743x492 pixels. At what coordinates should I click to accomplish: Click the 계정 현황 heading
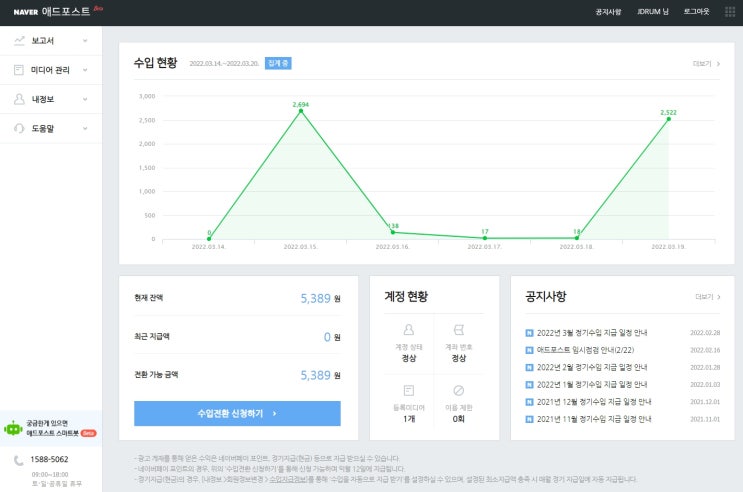pos(406,296)
